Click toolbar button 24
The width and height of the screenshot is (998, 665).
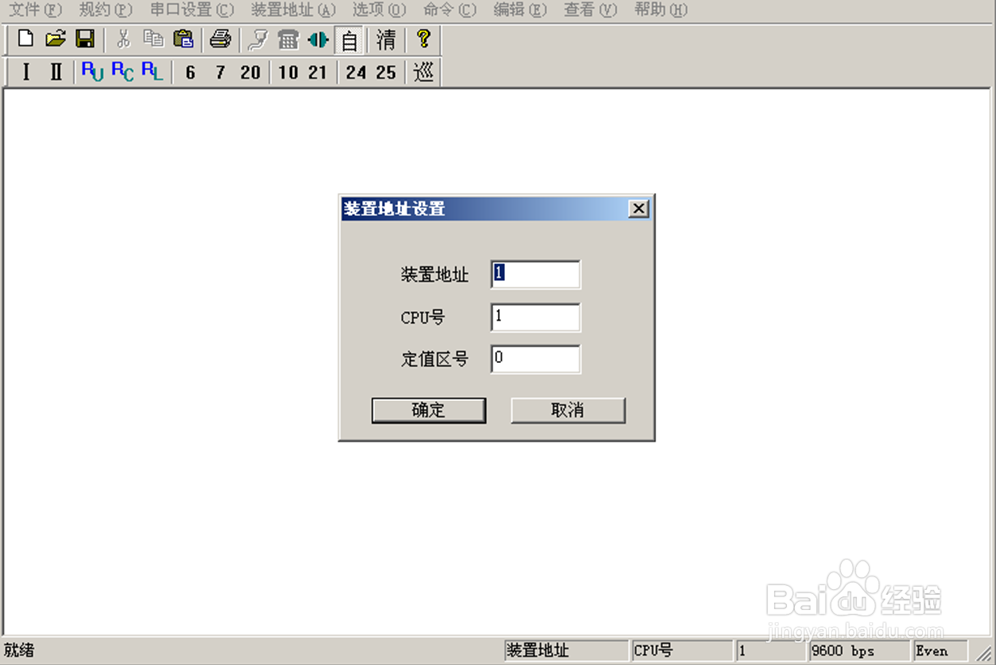tap(356, 73)
